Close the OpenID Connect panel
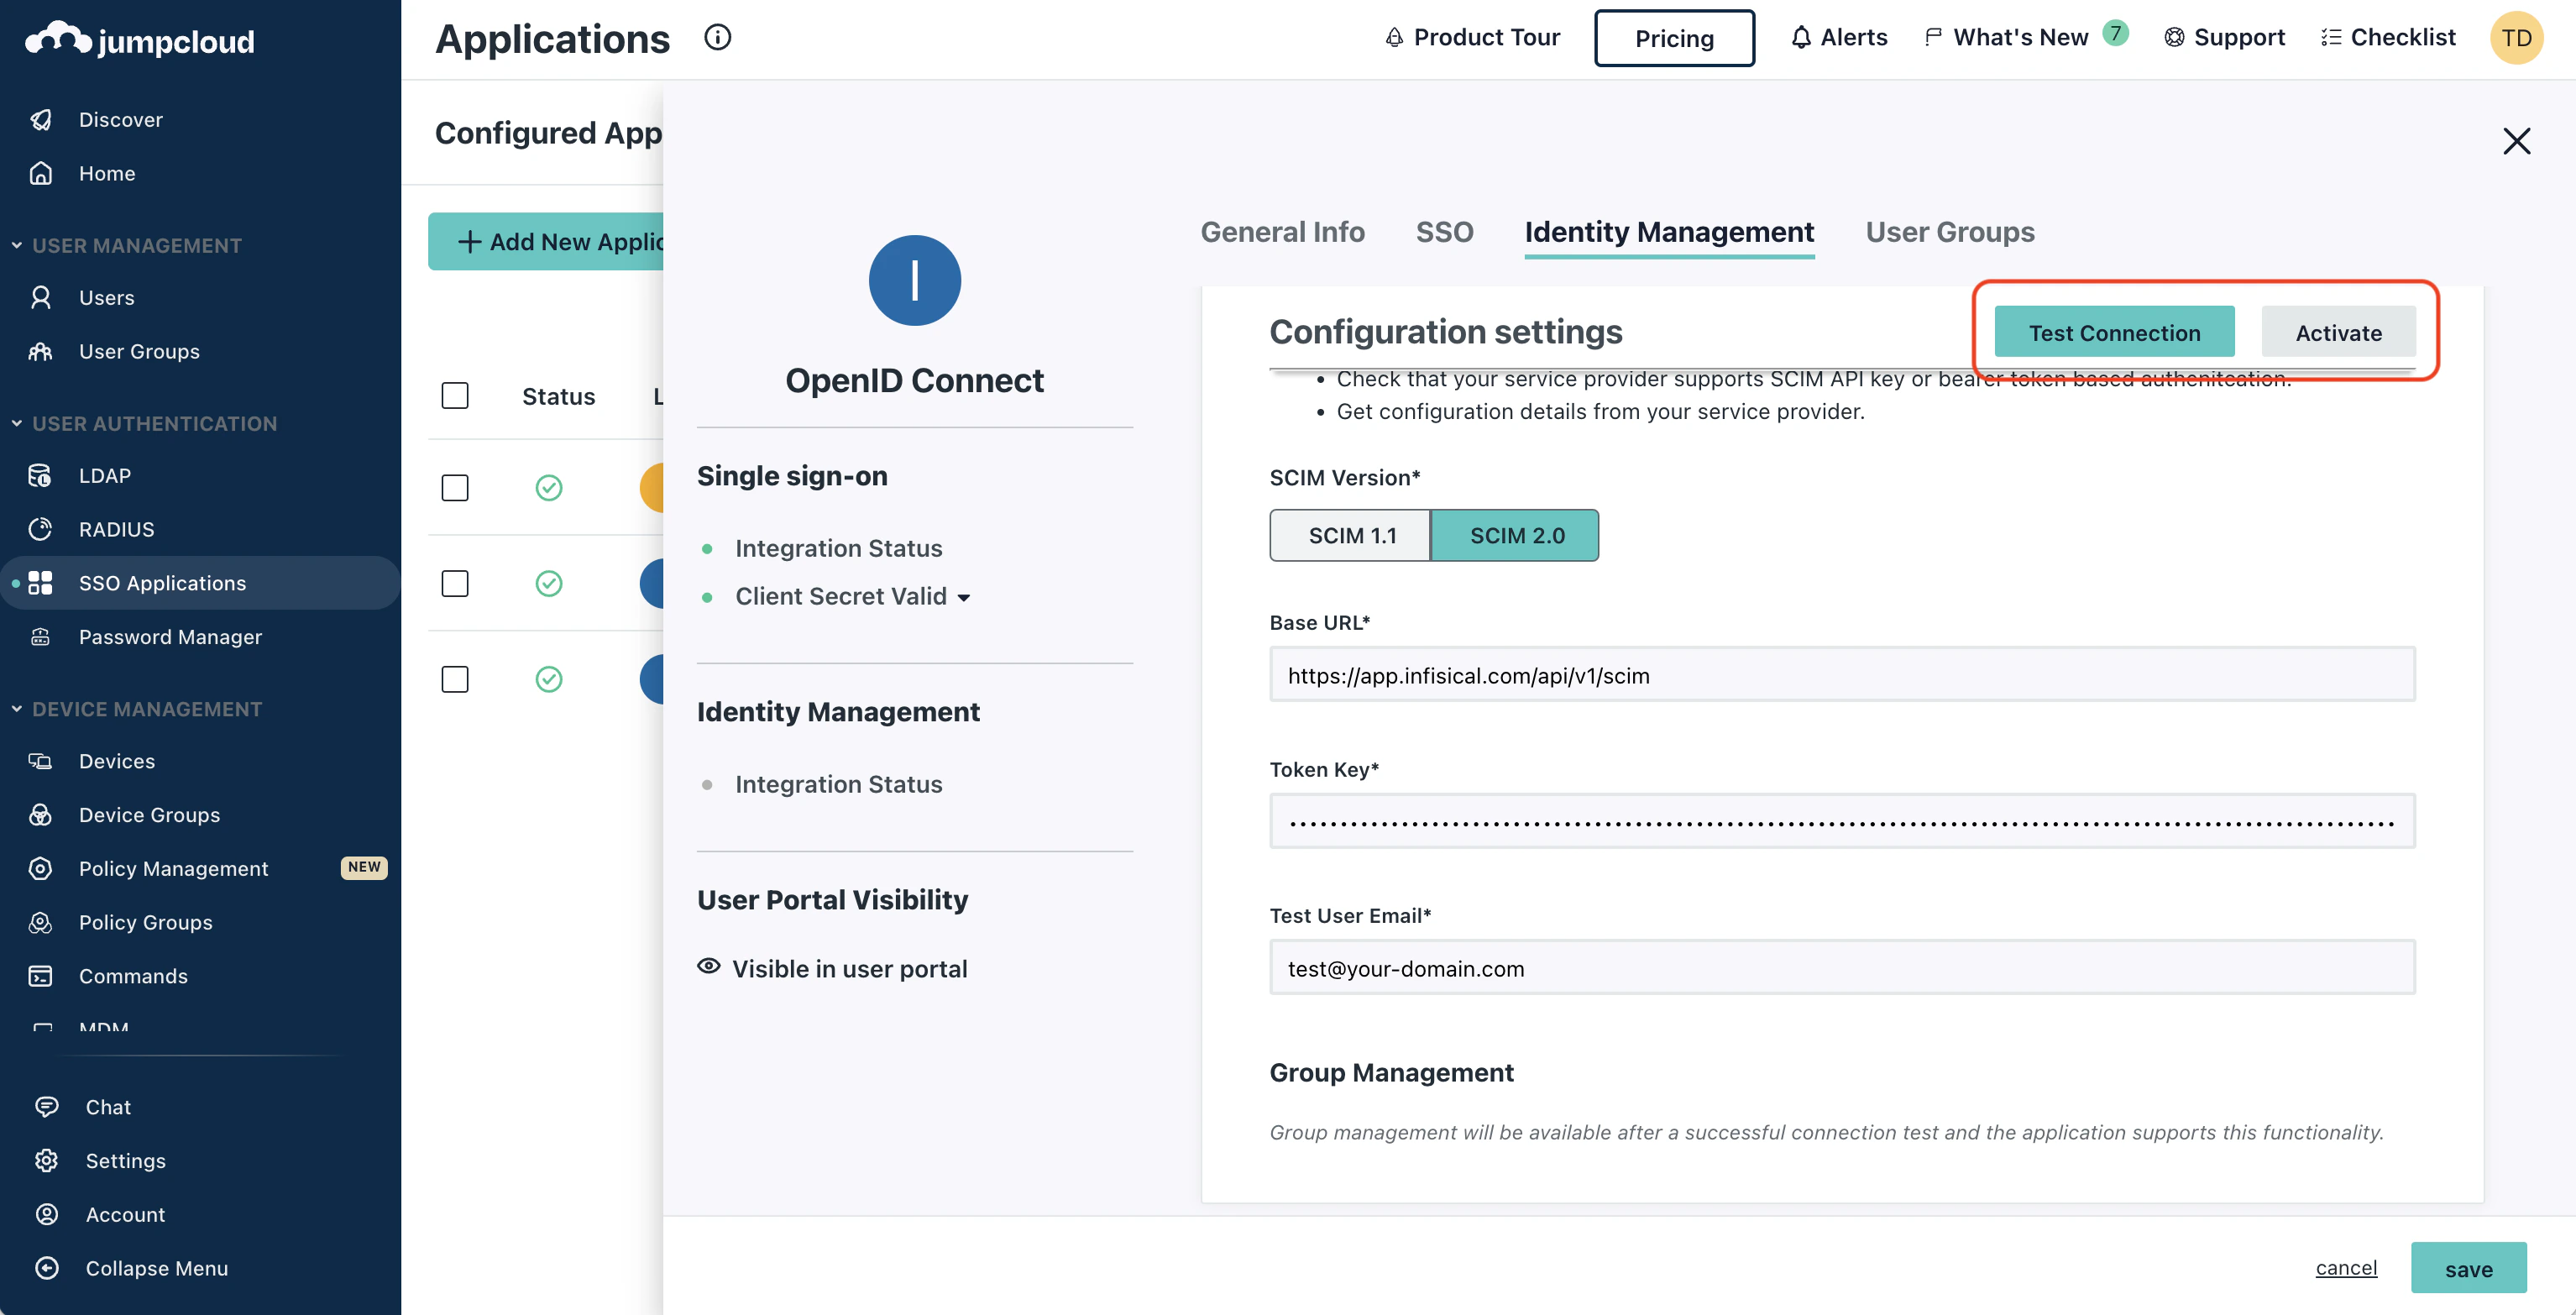Viewport: 2576px width, 1315px height. point(2516,141)
